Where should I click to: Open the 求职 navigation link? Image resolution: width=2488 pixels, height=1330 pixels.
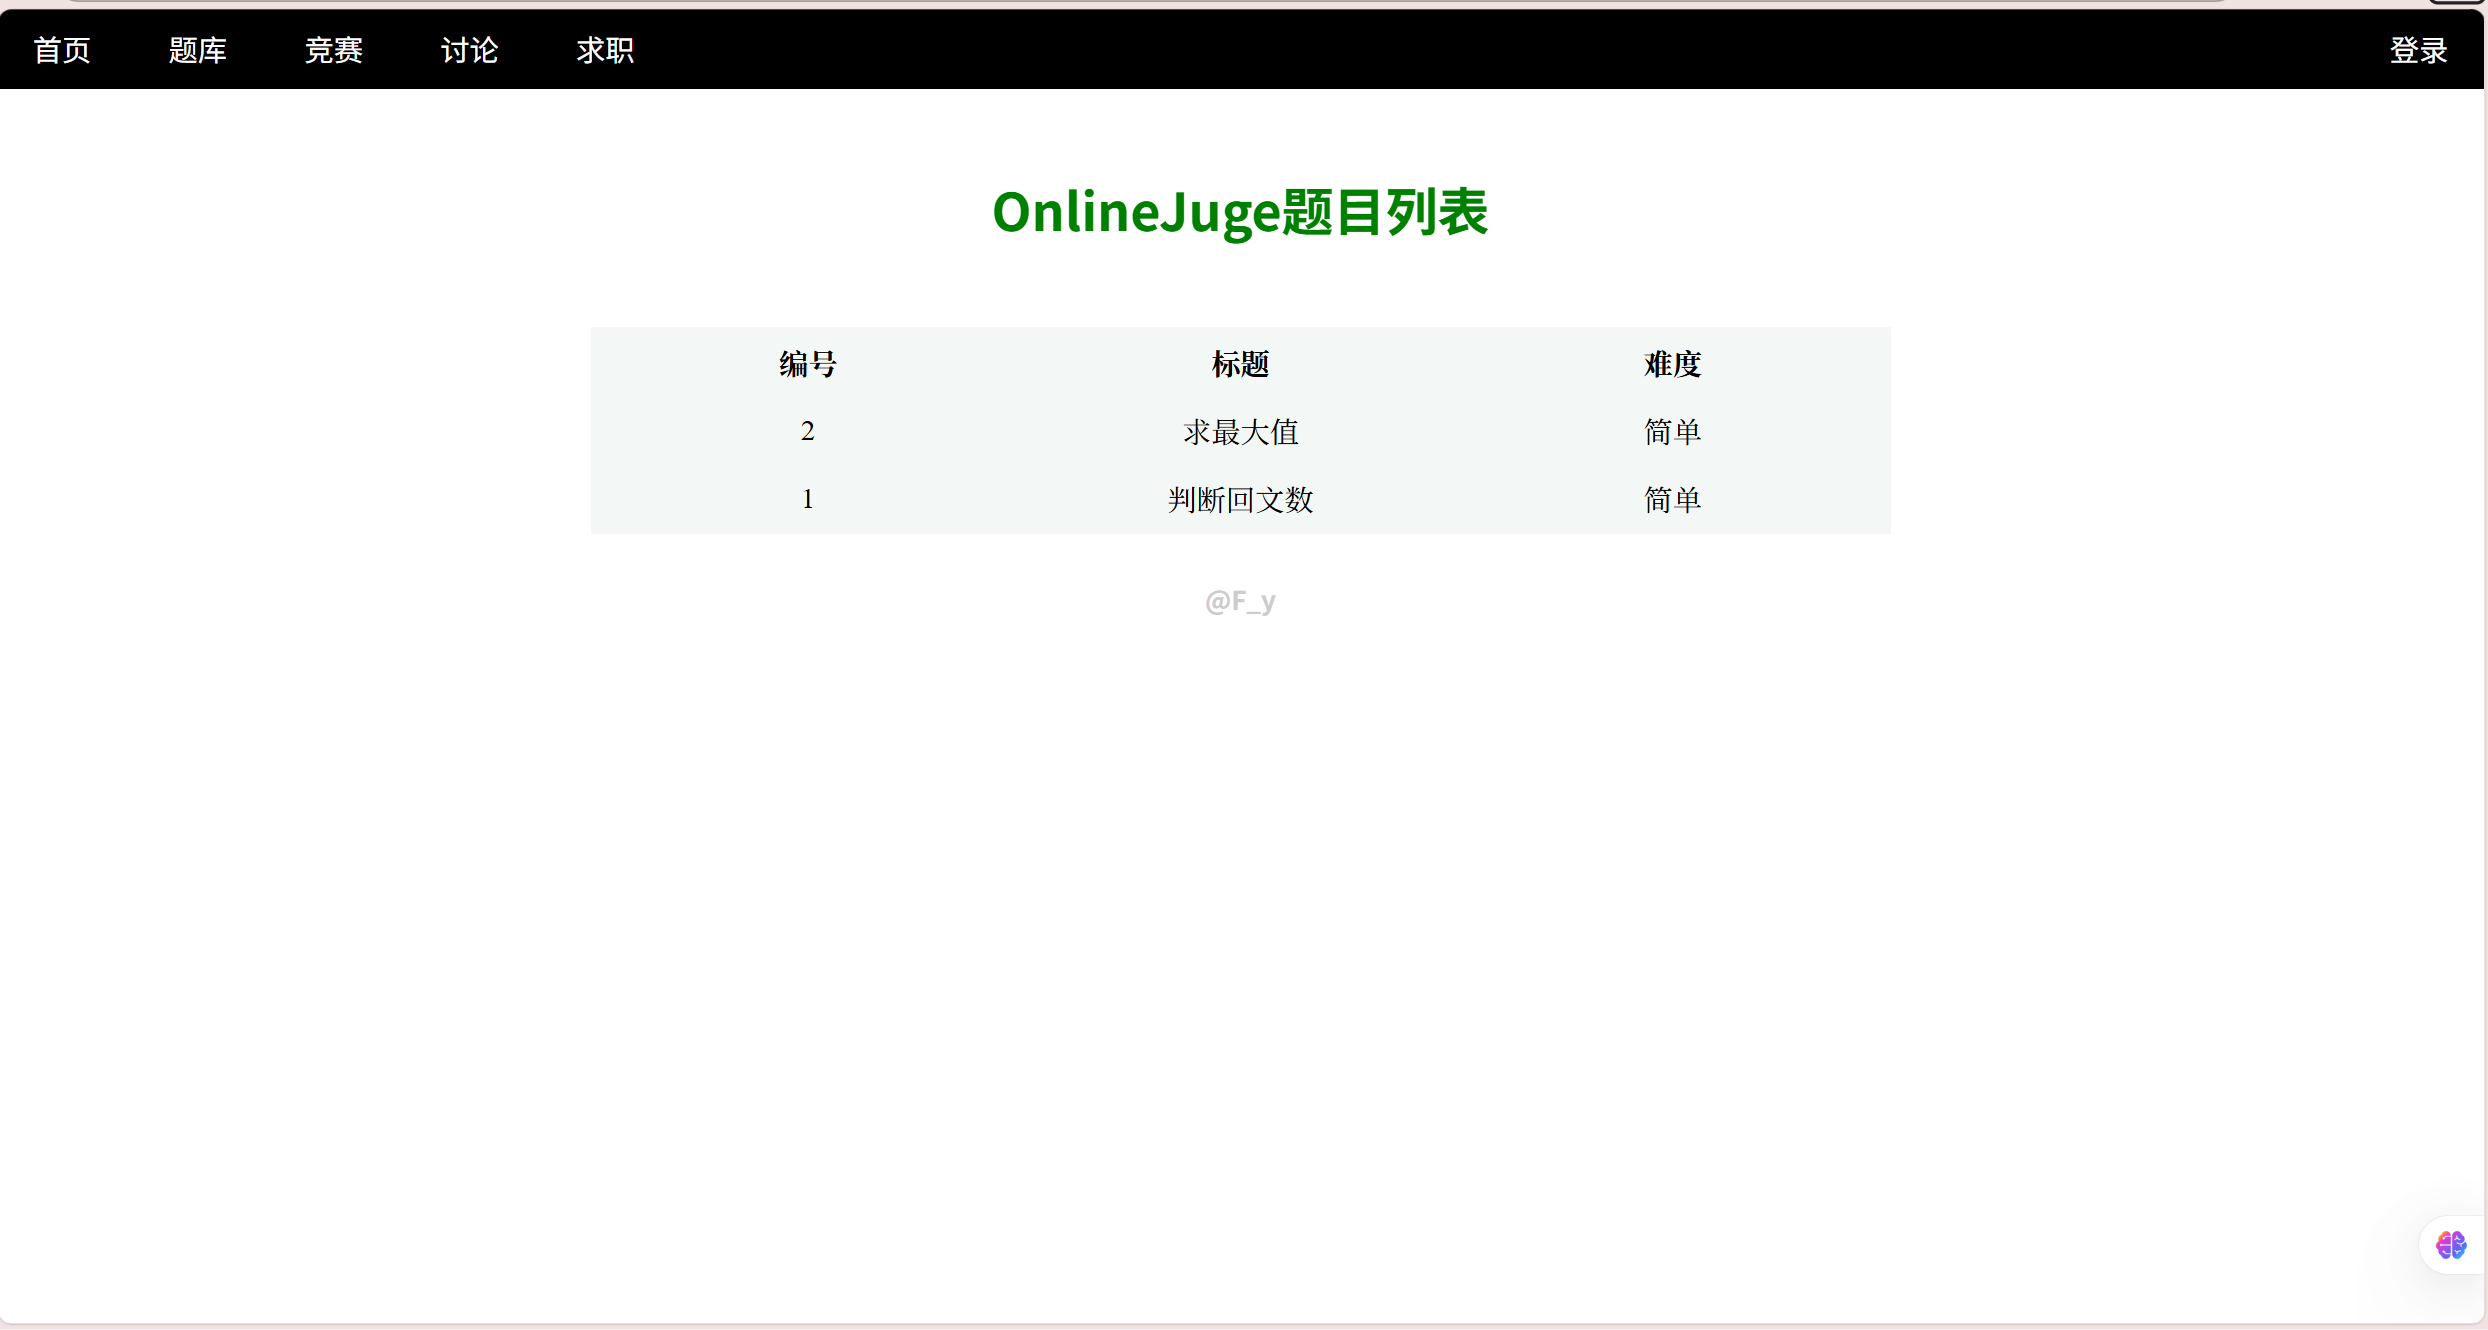605,50
